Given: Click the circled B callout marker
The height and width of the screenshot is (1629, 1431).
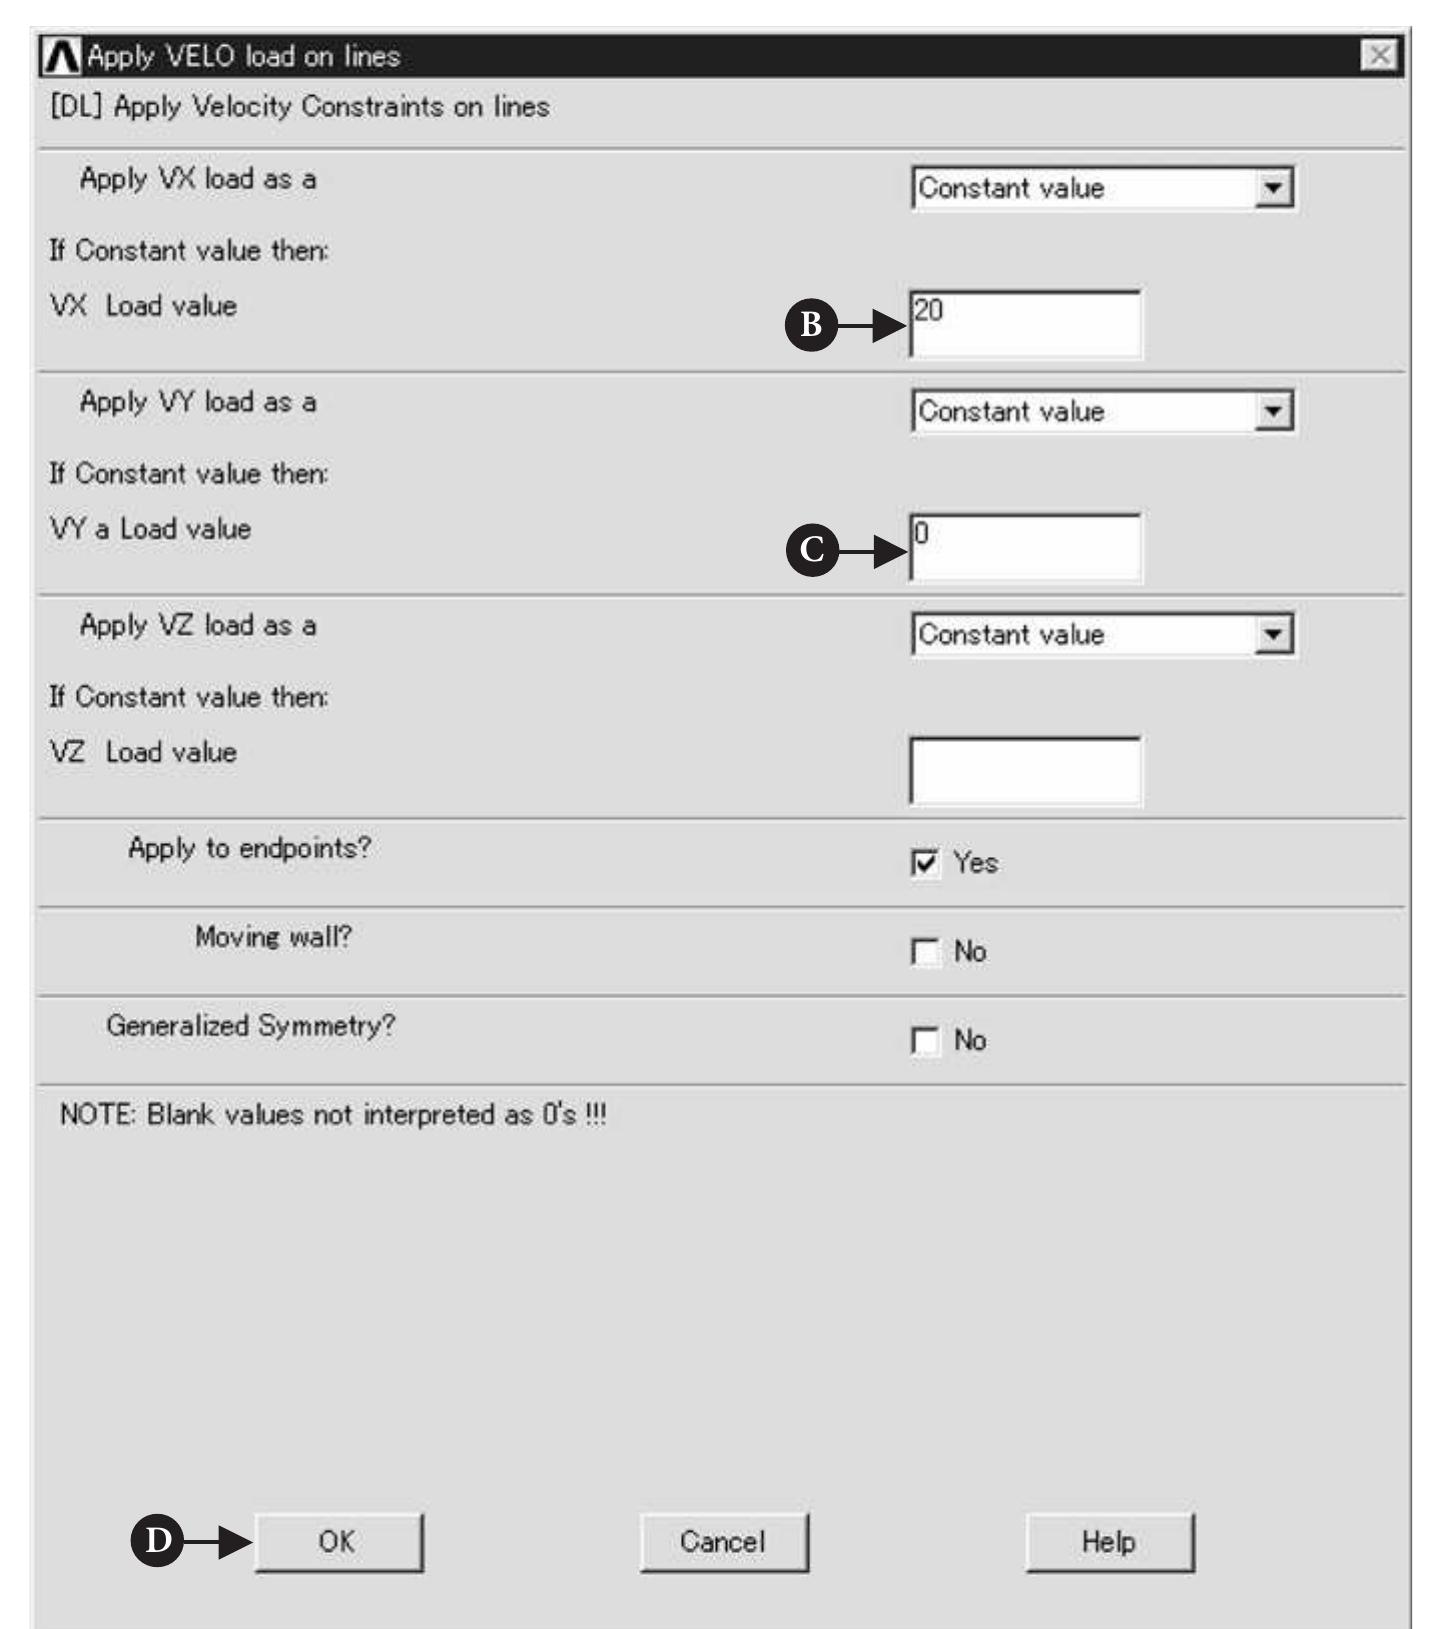Looking at the screenshot, I should coord(810,325).
